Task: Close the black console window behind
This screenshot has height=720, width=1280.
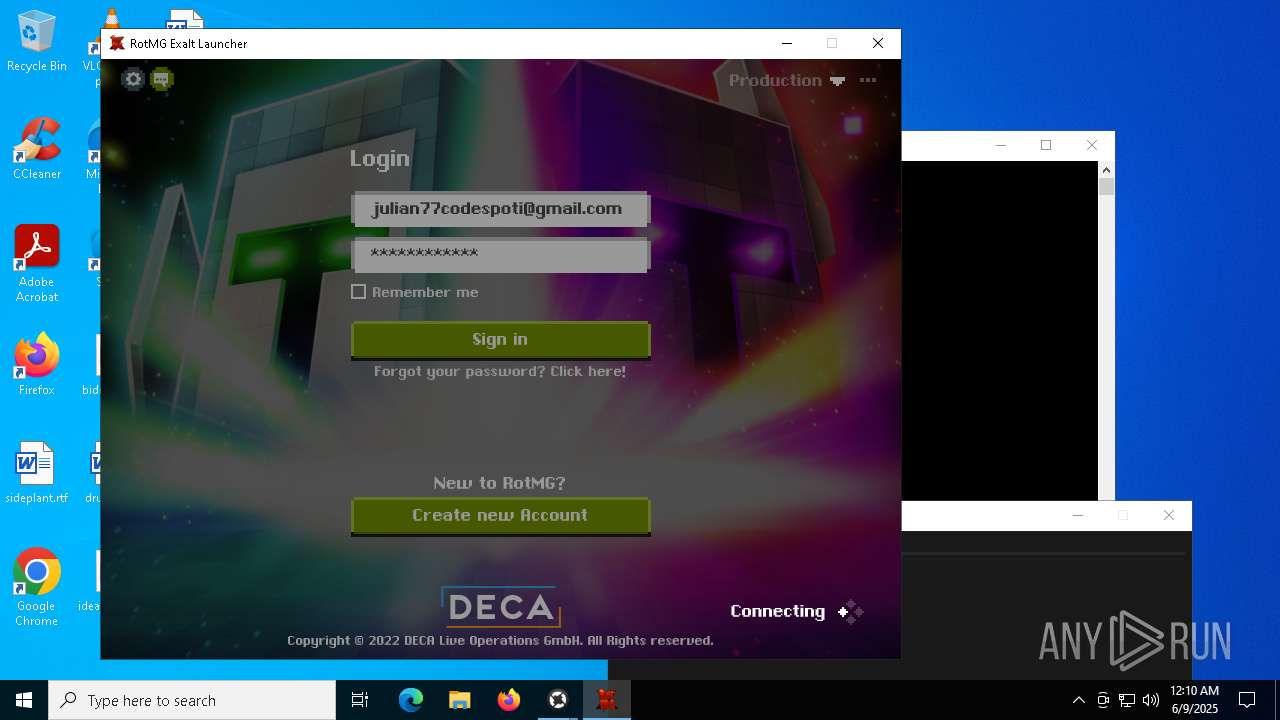Action: point(1092,145)
